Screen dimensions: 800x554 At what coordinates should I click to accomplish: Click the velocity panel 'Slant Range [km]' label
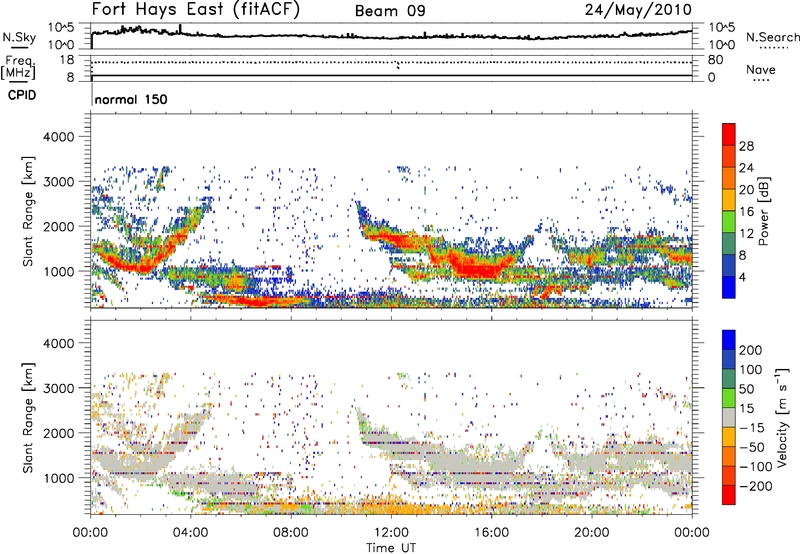(28, 418)
